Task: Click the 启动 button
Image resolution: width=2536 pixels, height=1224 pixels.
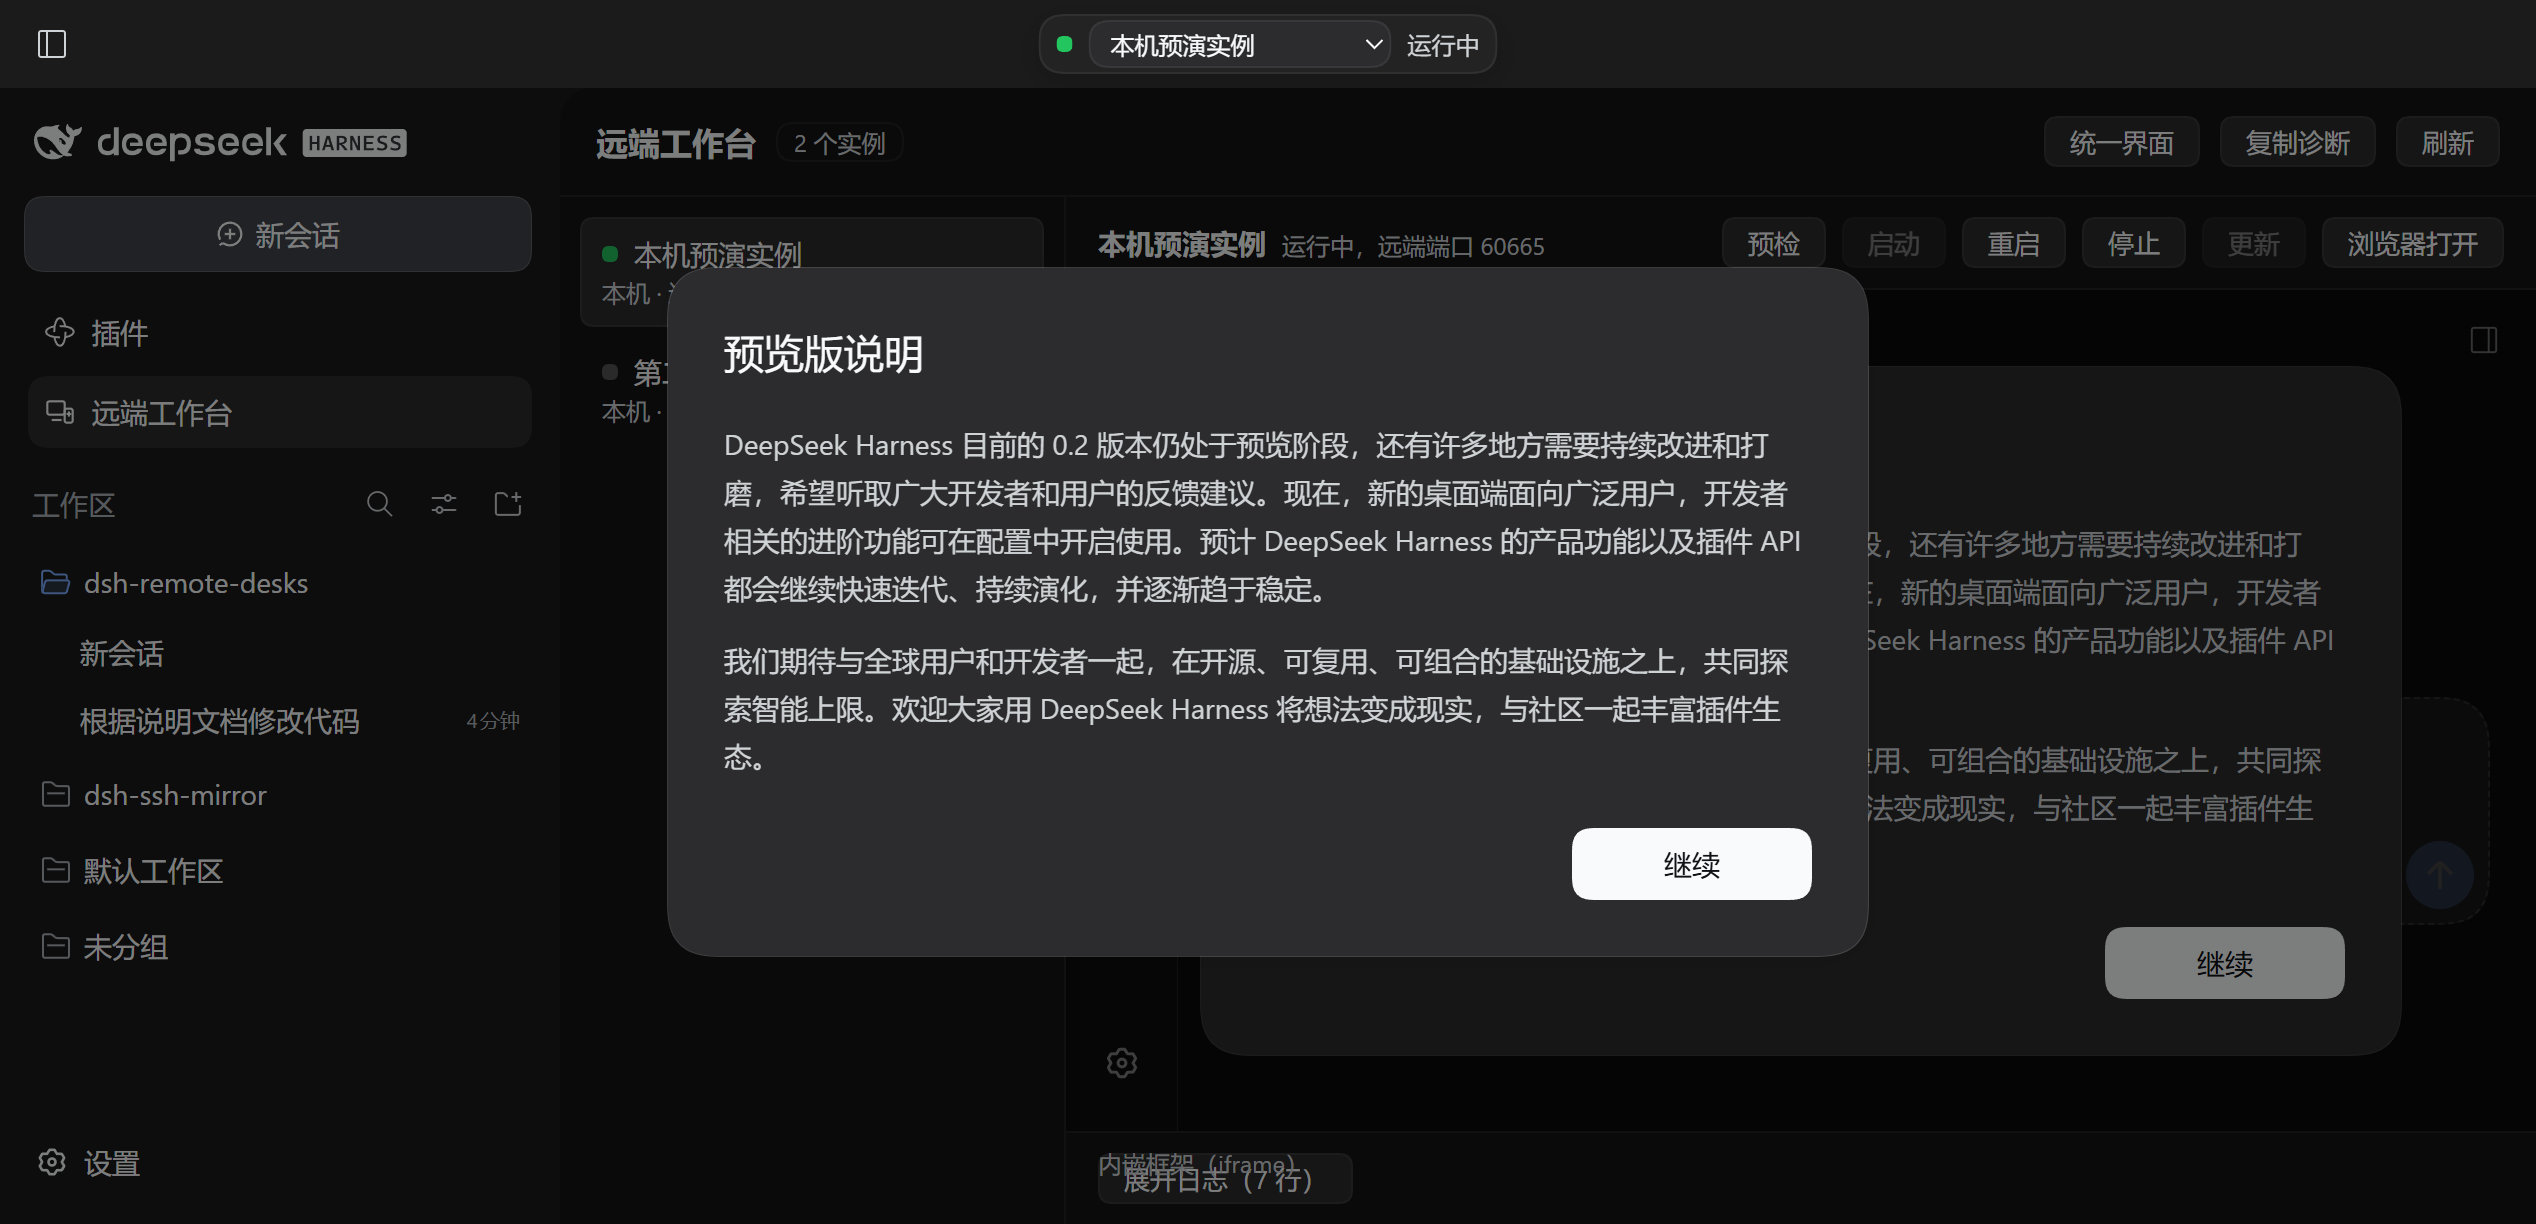Action: [1893, 243]
